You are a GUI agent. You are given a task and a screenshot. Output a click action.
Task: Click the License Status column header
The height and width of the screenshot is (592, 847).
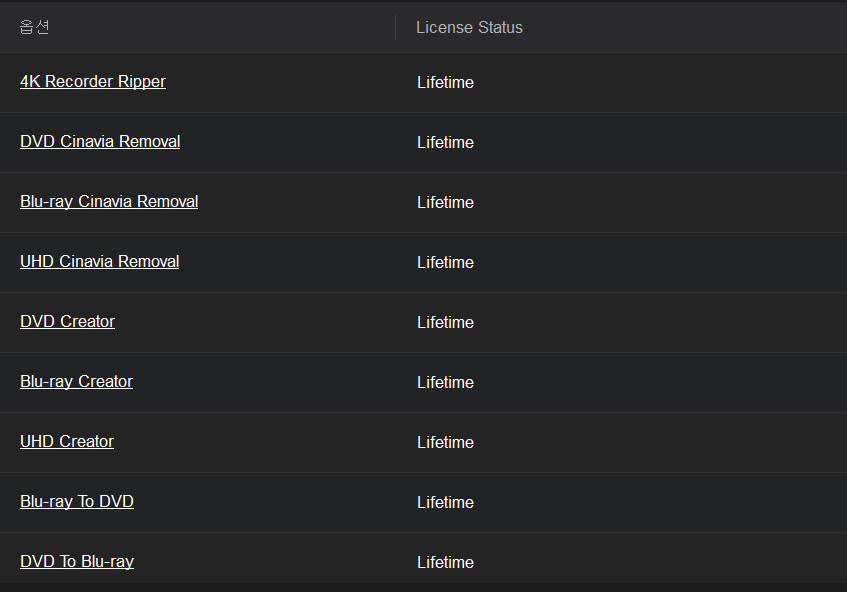469,27
